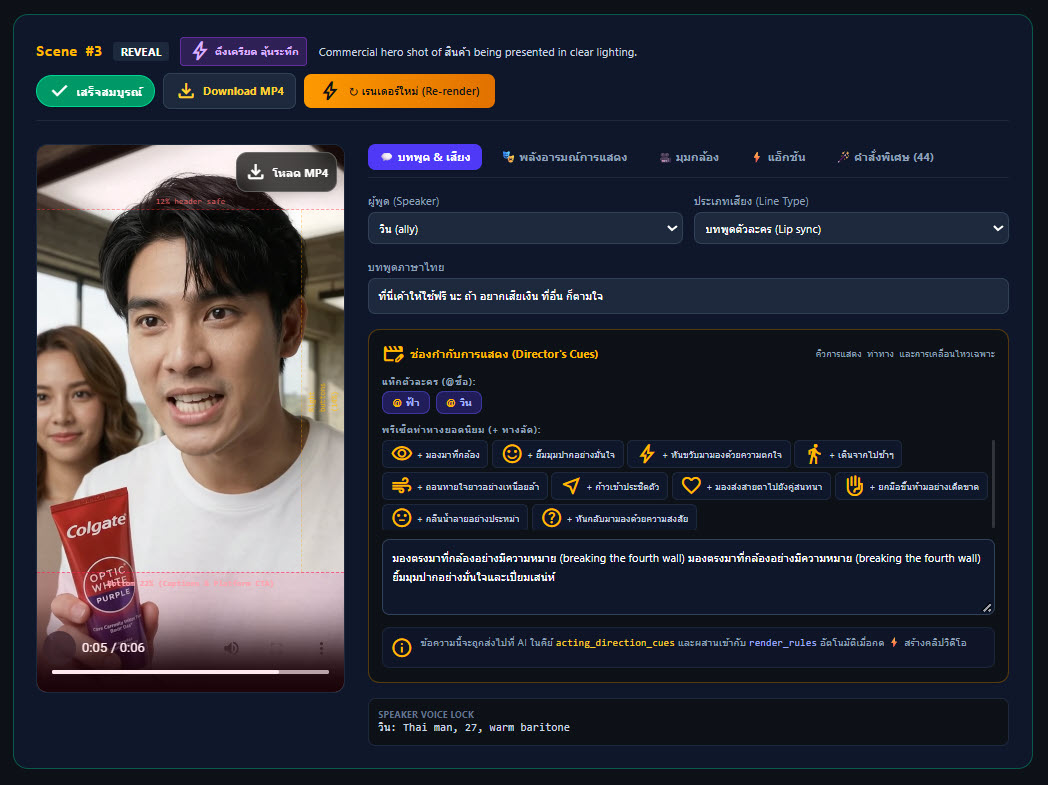Image resolution: width=1048 pixels, height=785 pixels.
Task: Open the Line Type dropdown
Action: coord(851,228)
